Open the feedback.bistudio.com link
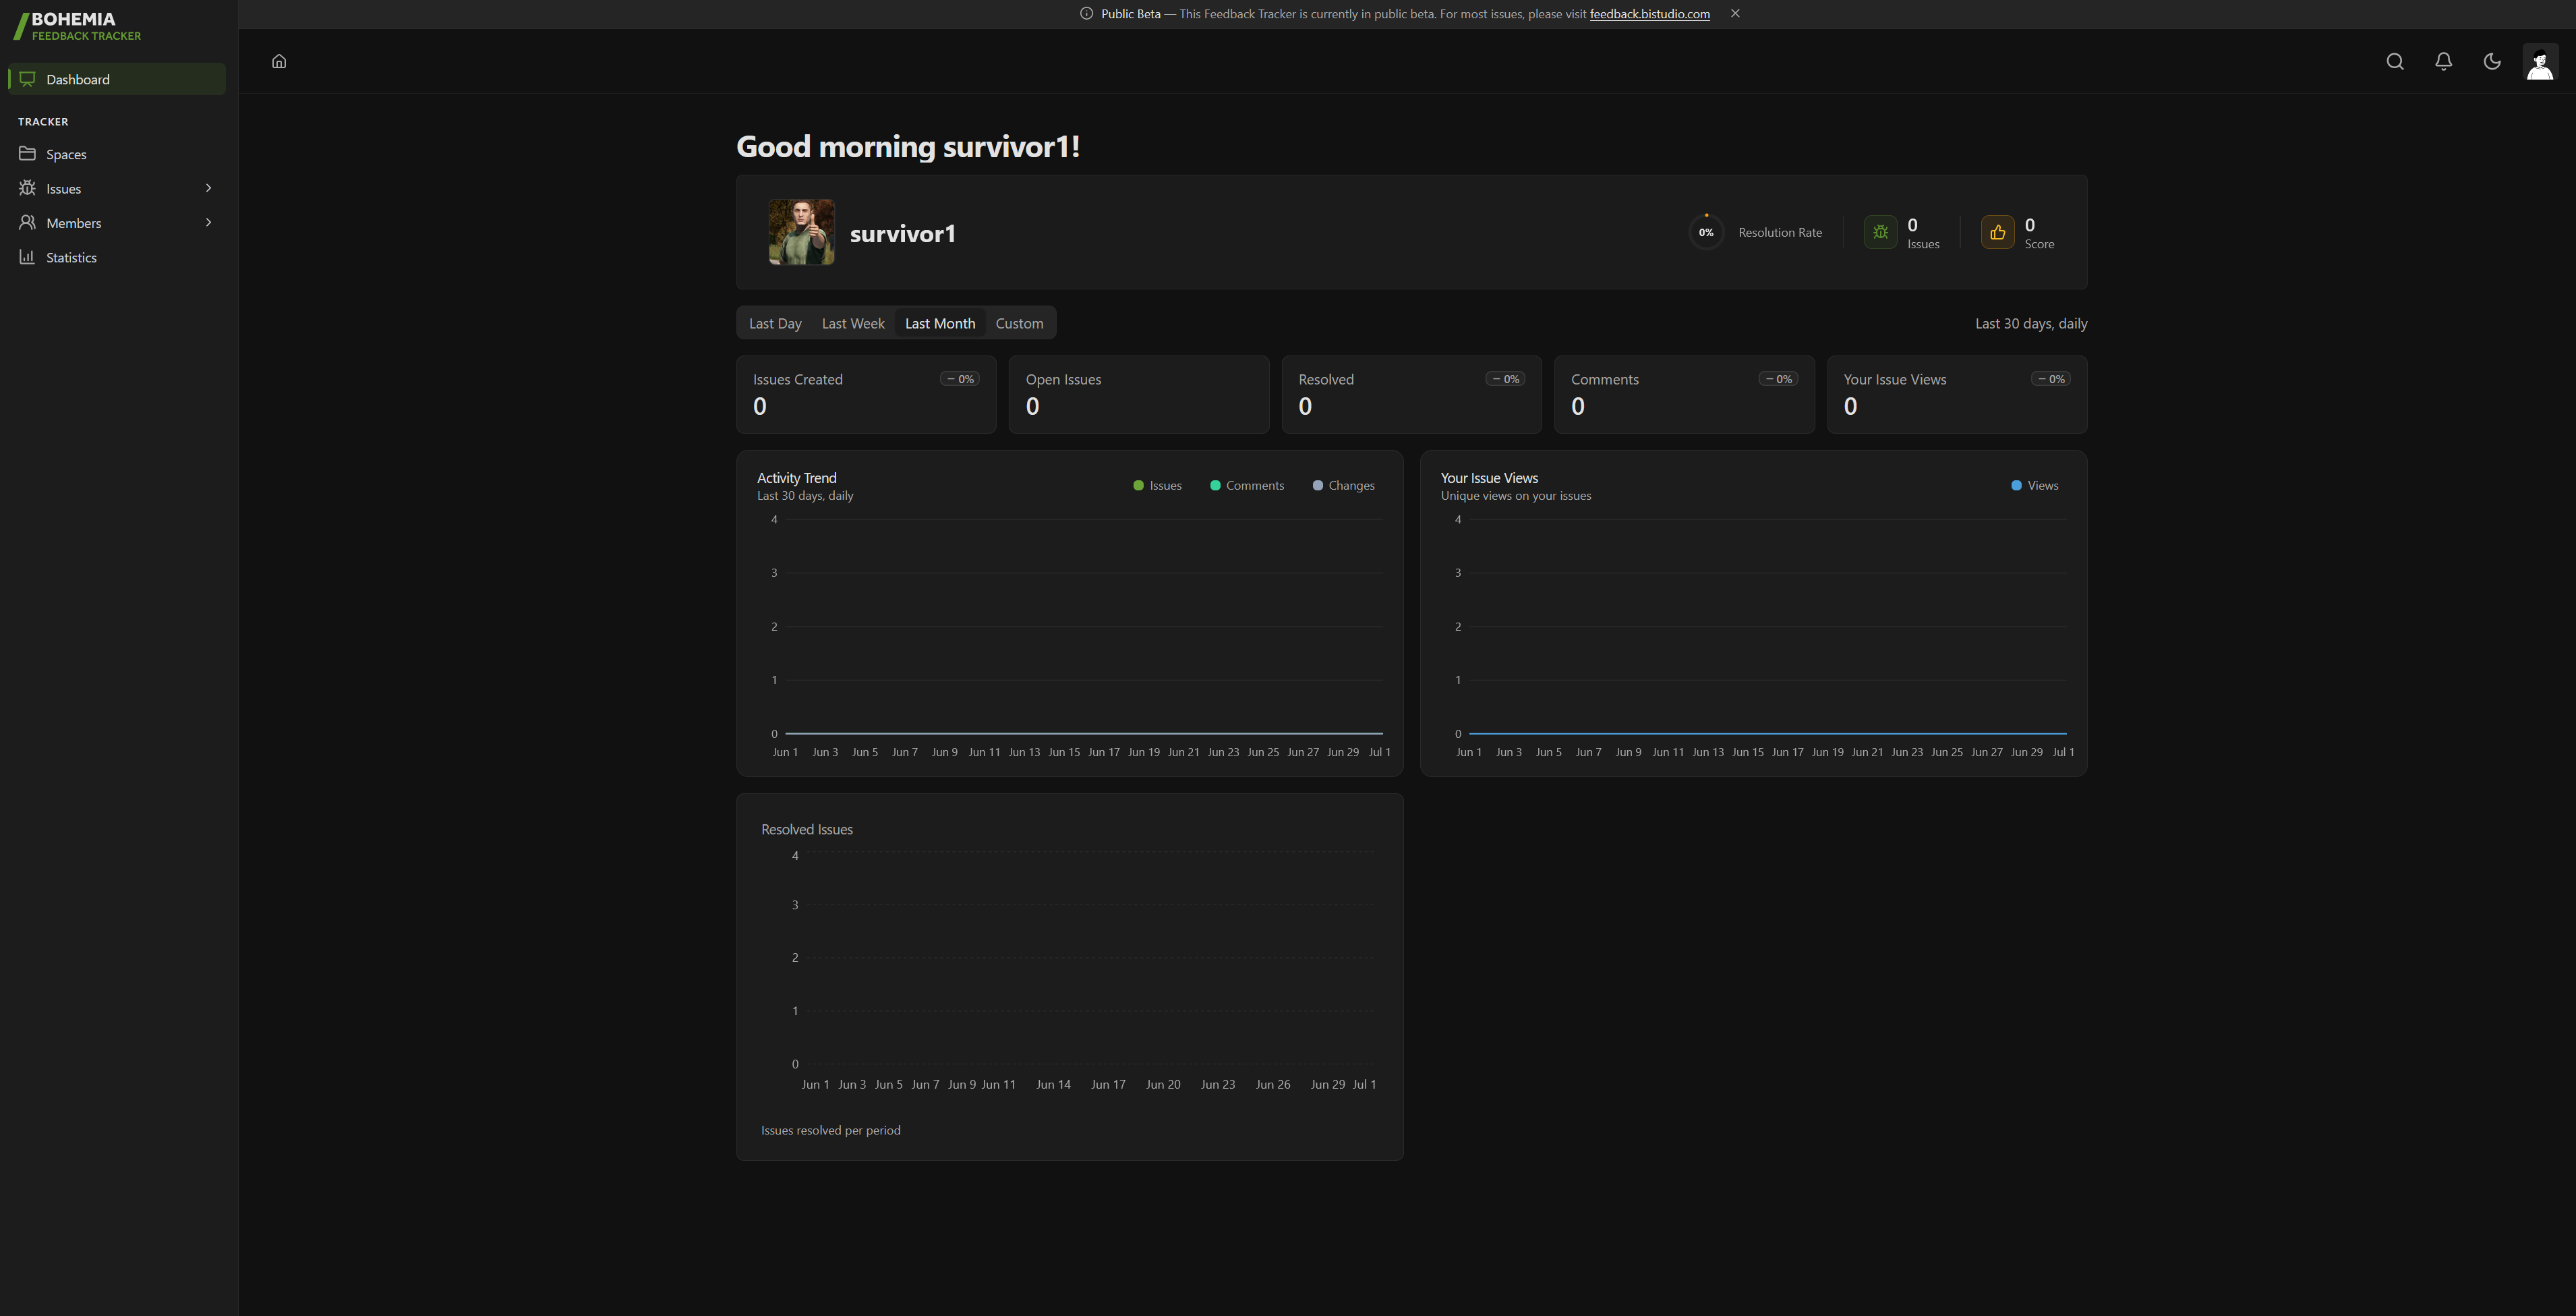The width and height of the screenshot is (2576, 1316). click(1649, 14)
